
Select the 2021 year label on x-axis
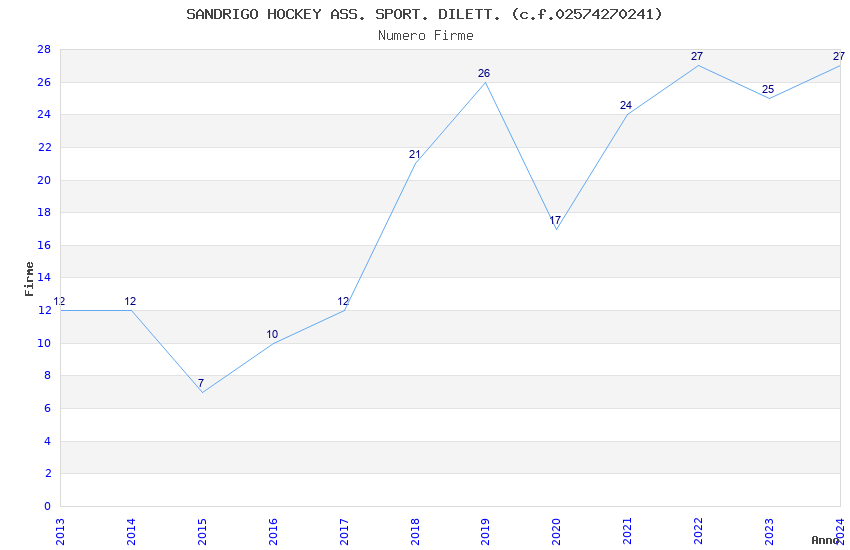pos(628,532)
